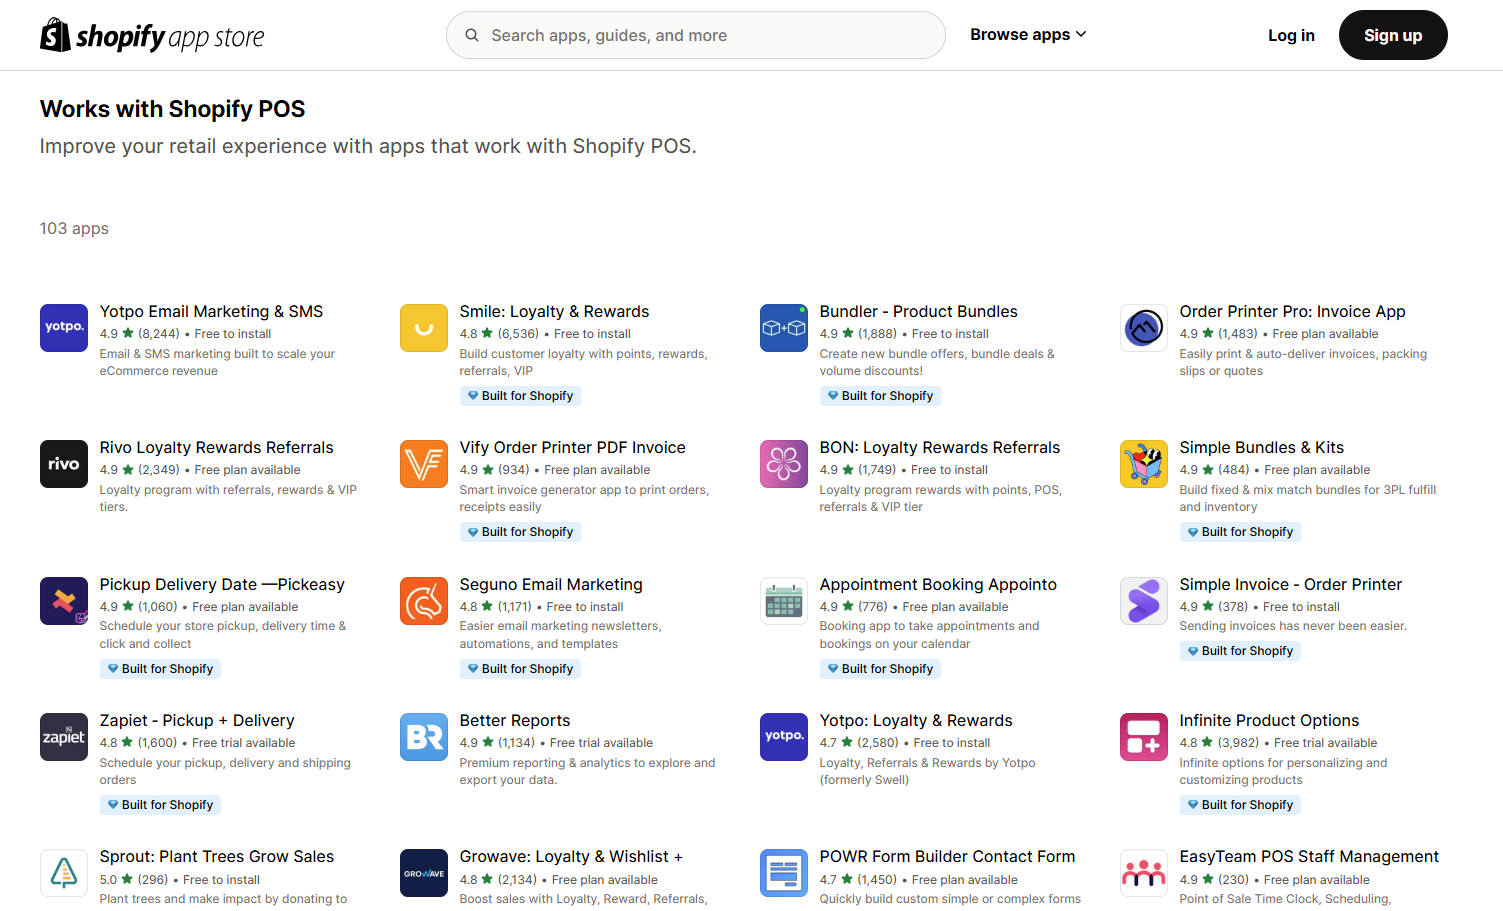Open the Pickeasy app icon

coord(64,601)
